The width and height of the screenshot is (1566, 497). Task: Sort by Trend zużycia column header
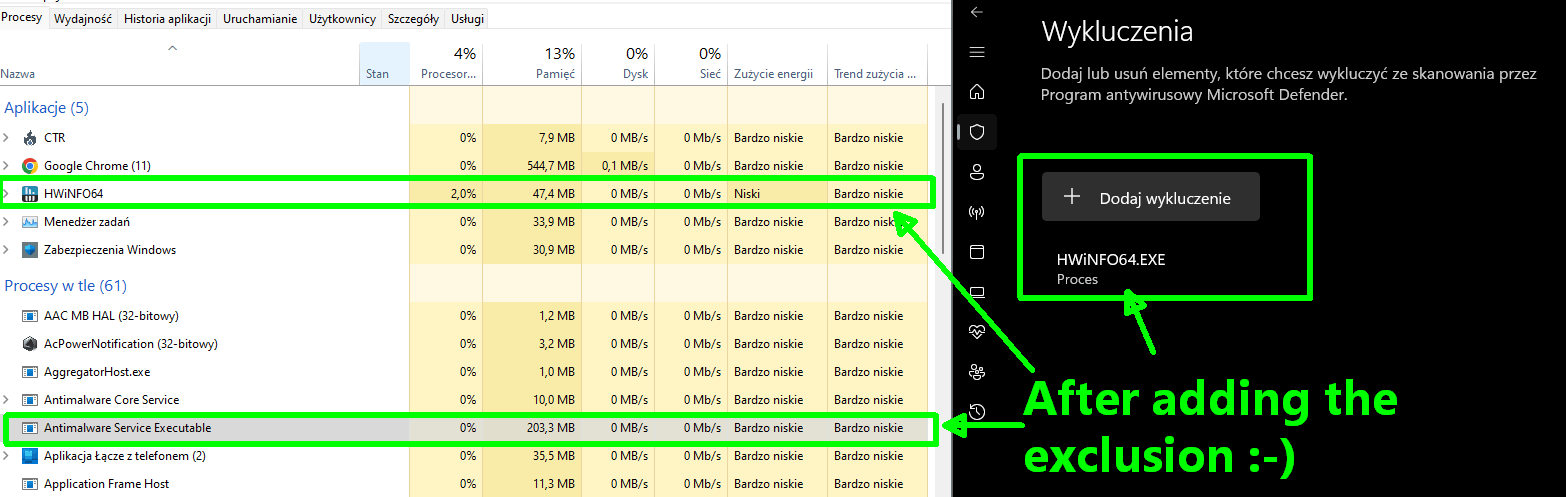pyautogui.click(x=877, y=63)
